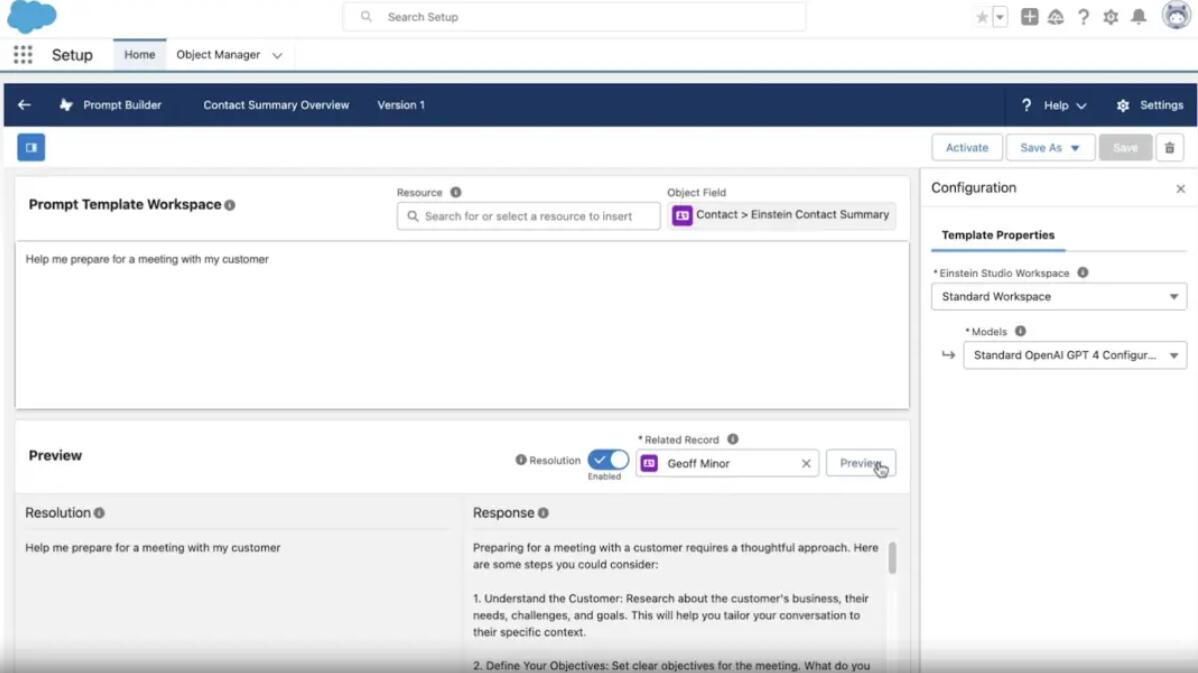Click the Response panel scrollbar

tap(892, 558)
